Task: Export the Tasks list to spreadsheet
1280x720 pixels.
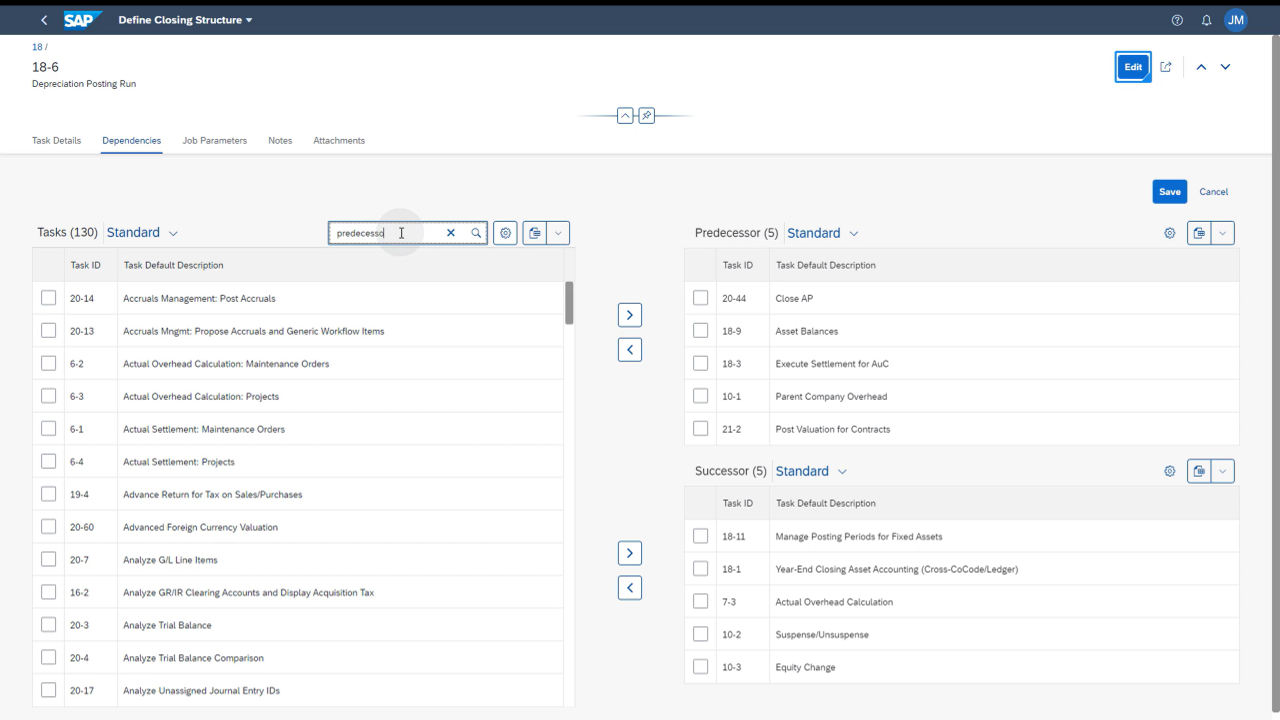Action: coord(535,232)
